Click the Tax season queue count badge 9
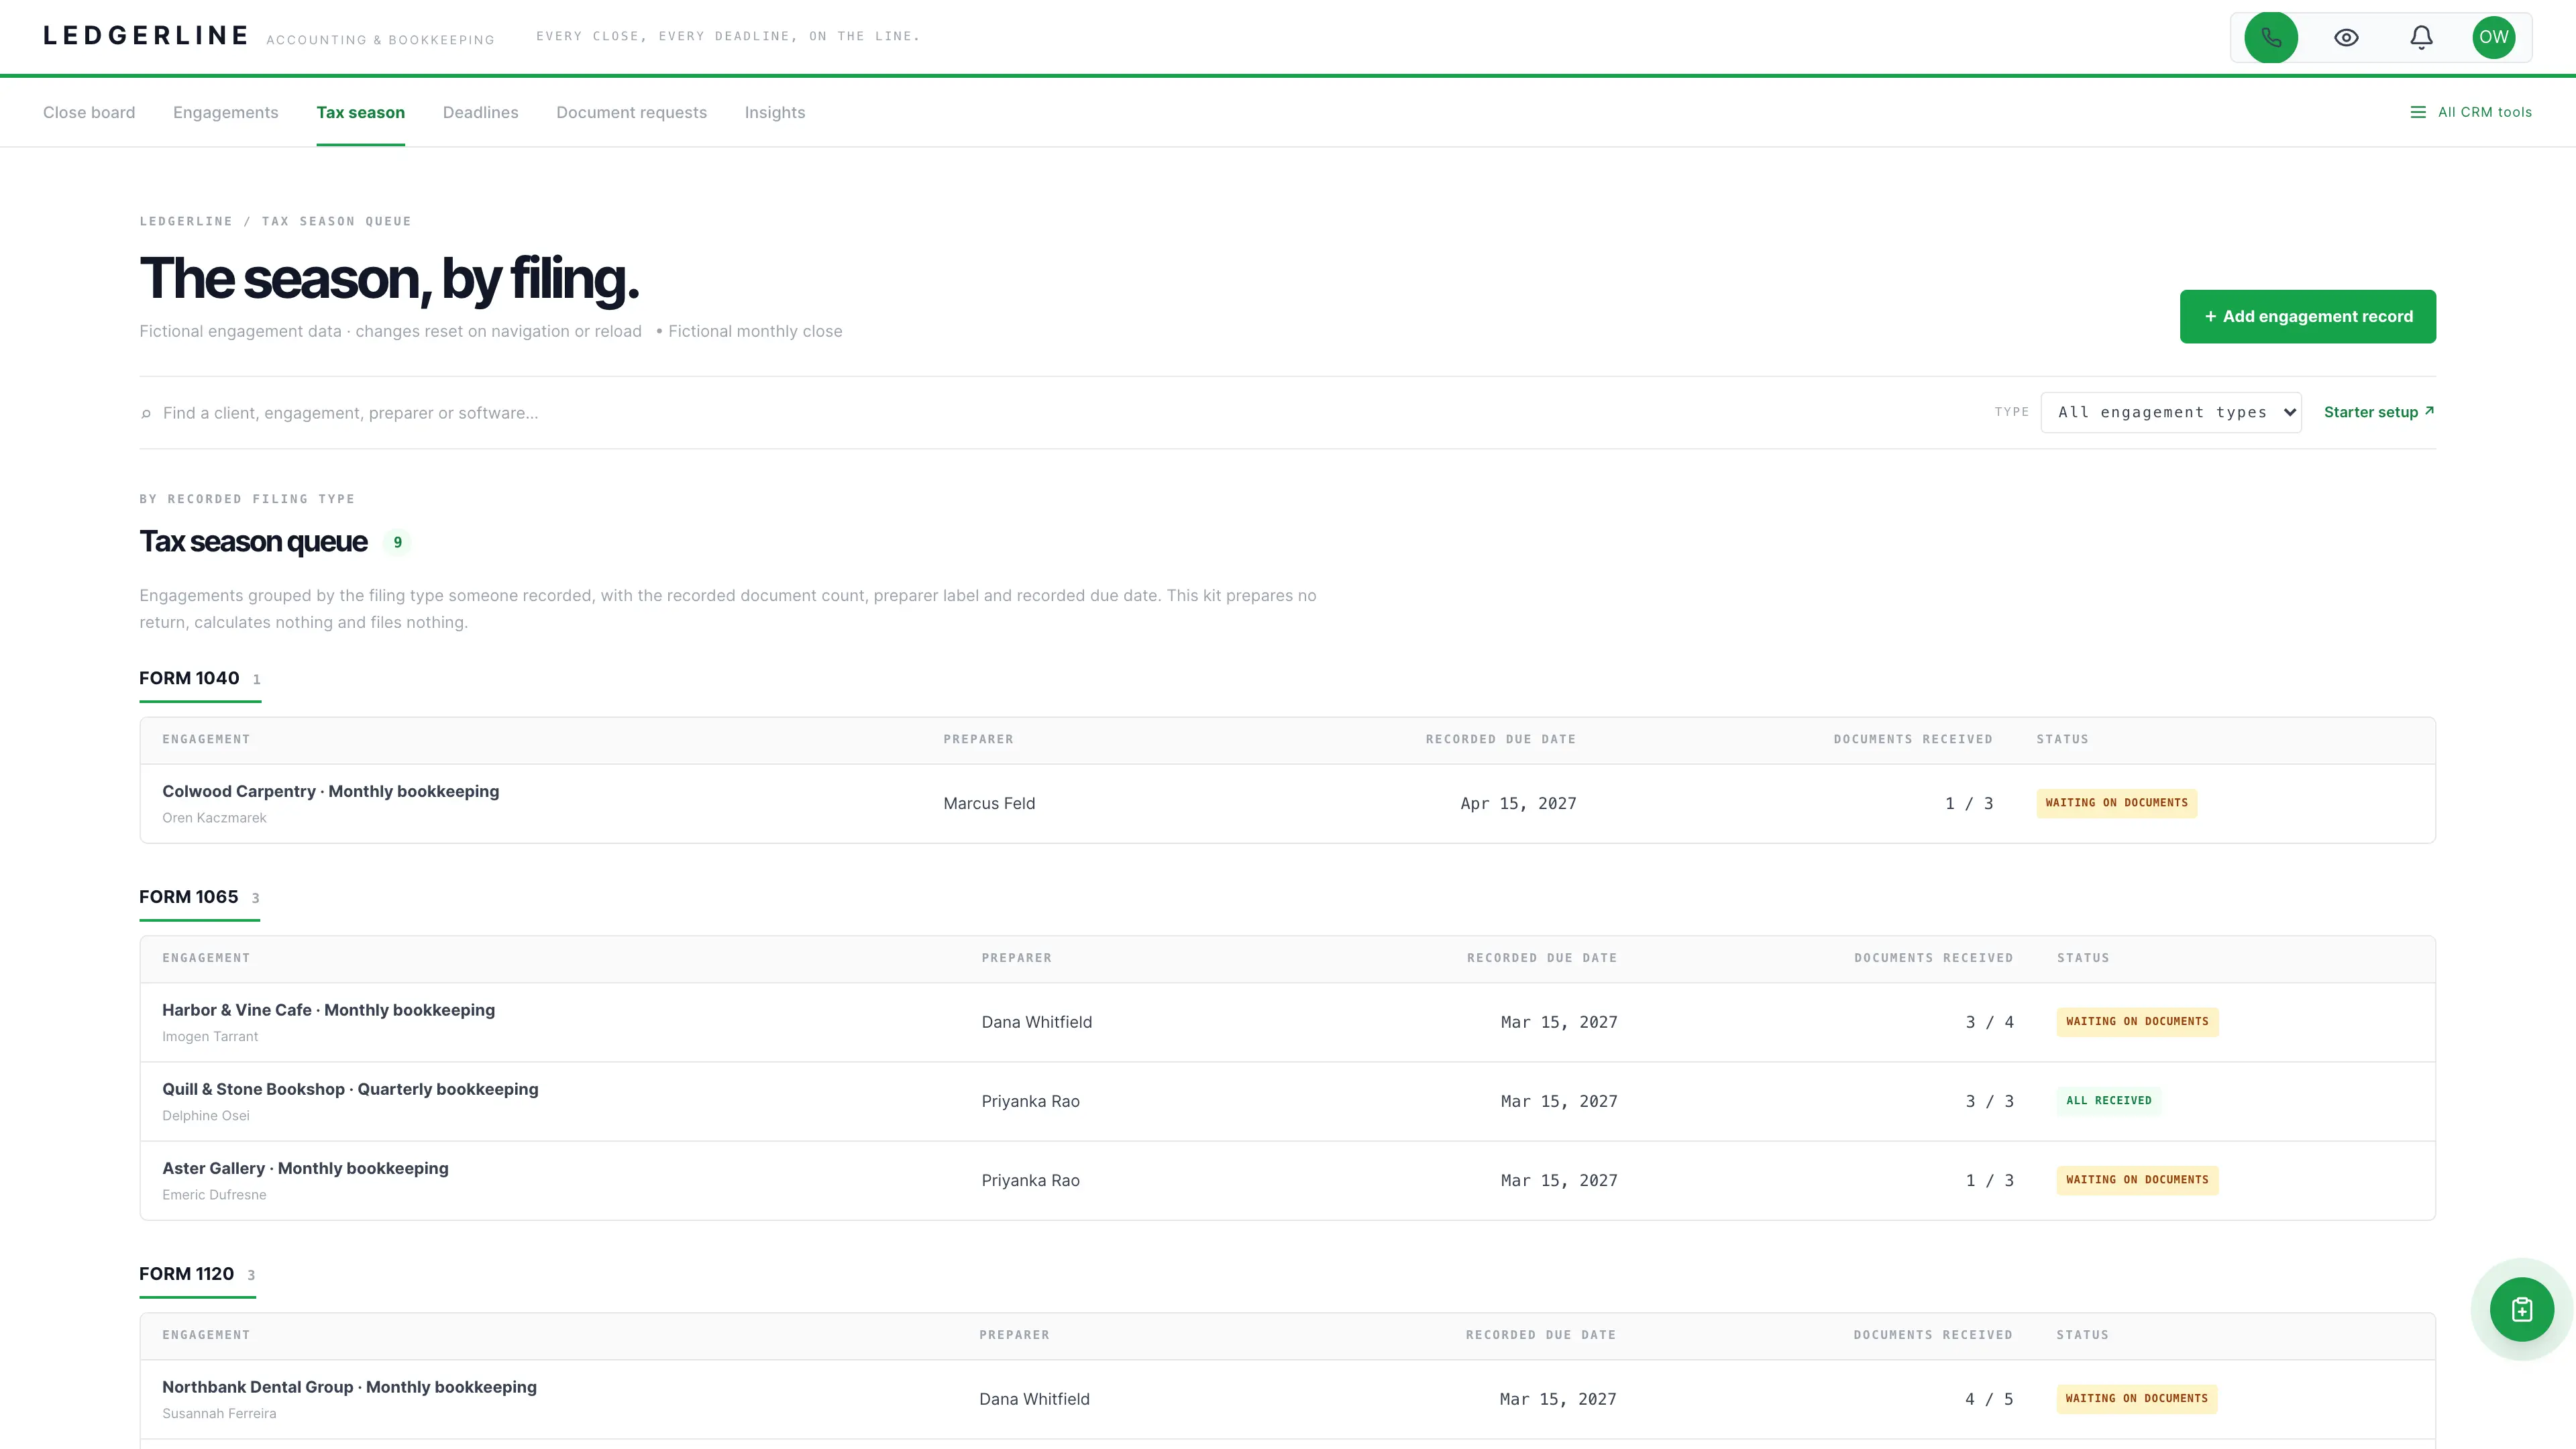Viewport: 2576px width, 1449px height. point(397,542)
